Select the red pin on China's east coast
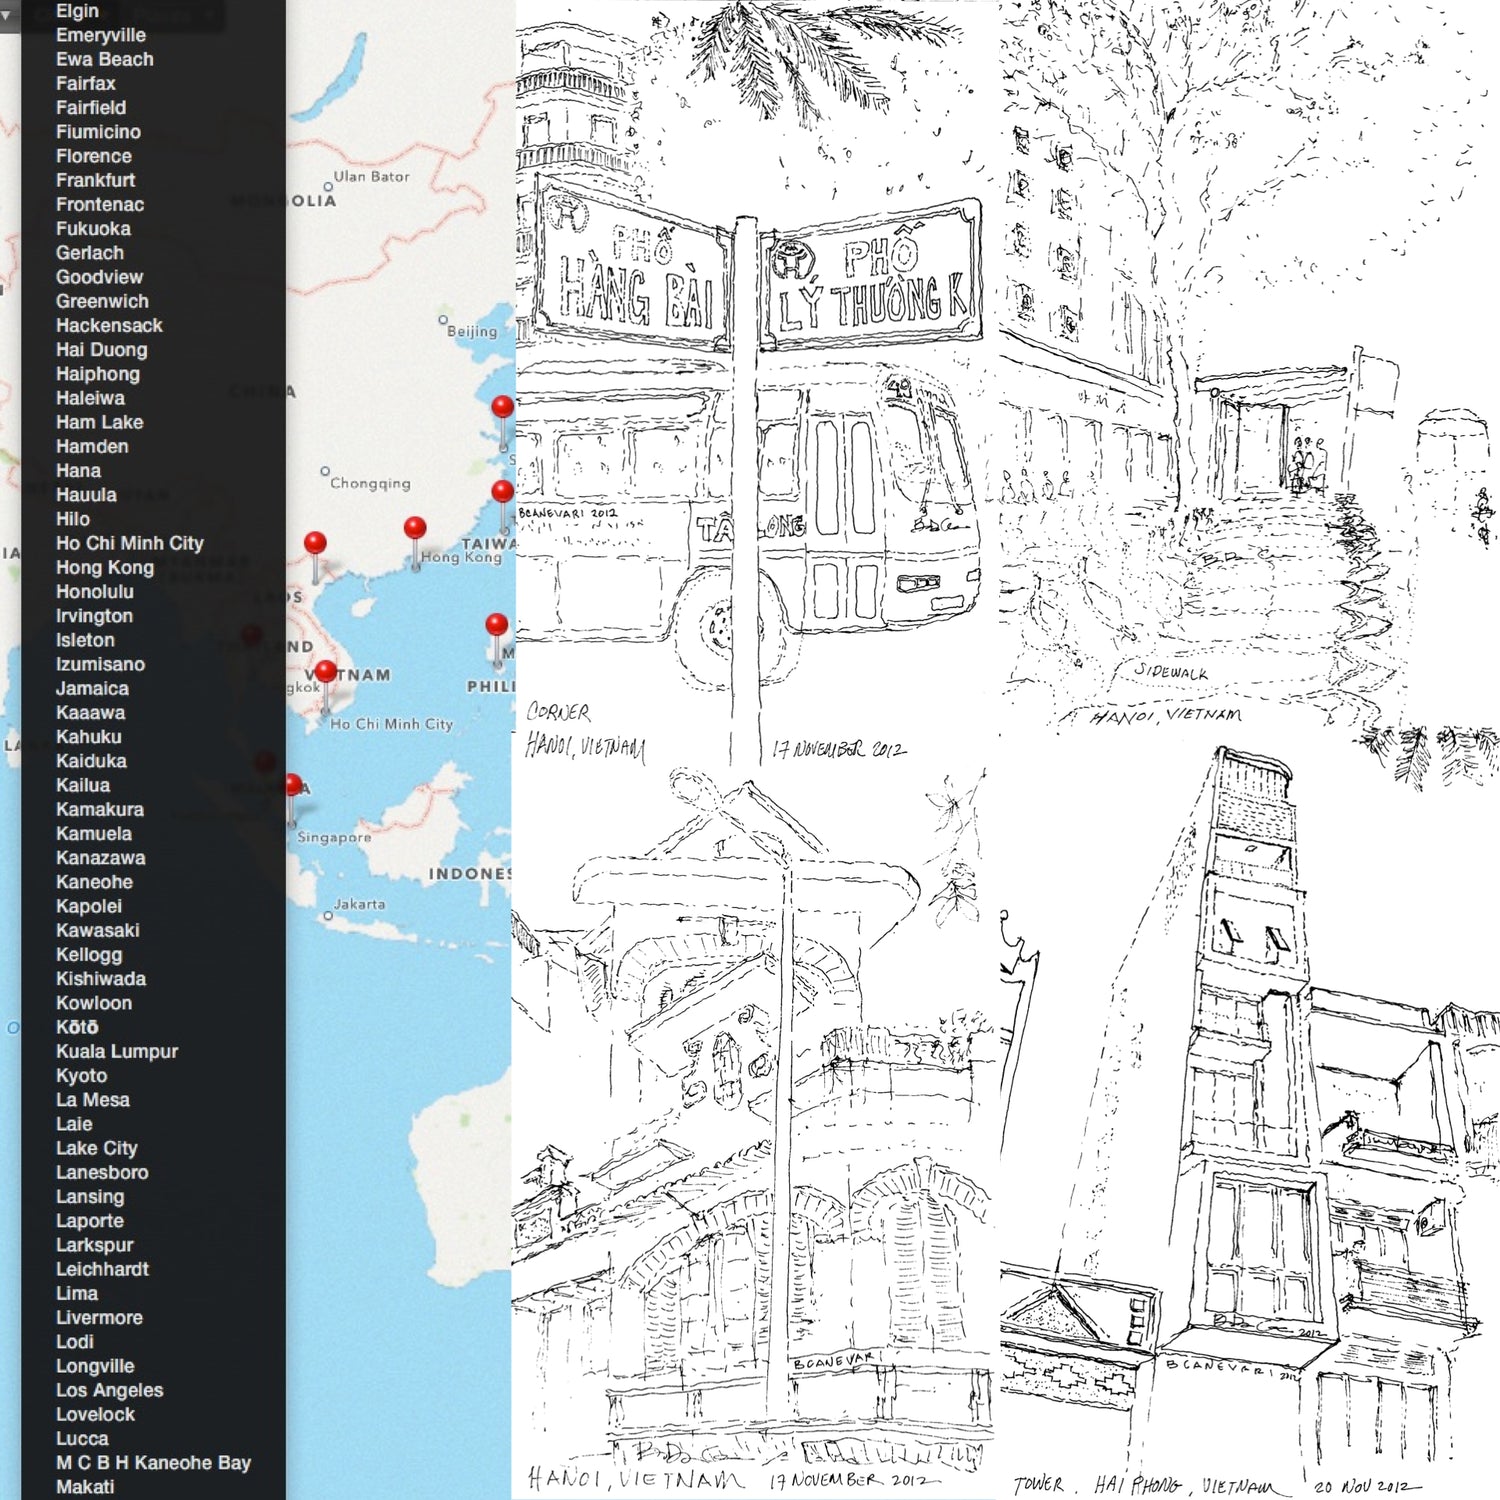This screenshot has height=1500, width=1500. tap(502, 407)
